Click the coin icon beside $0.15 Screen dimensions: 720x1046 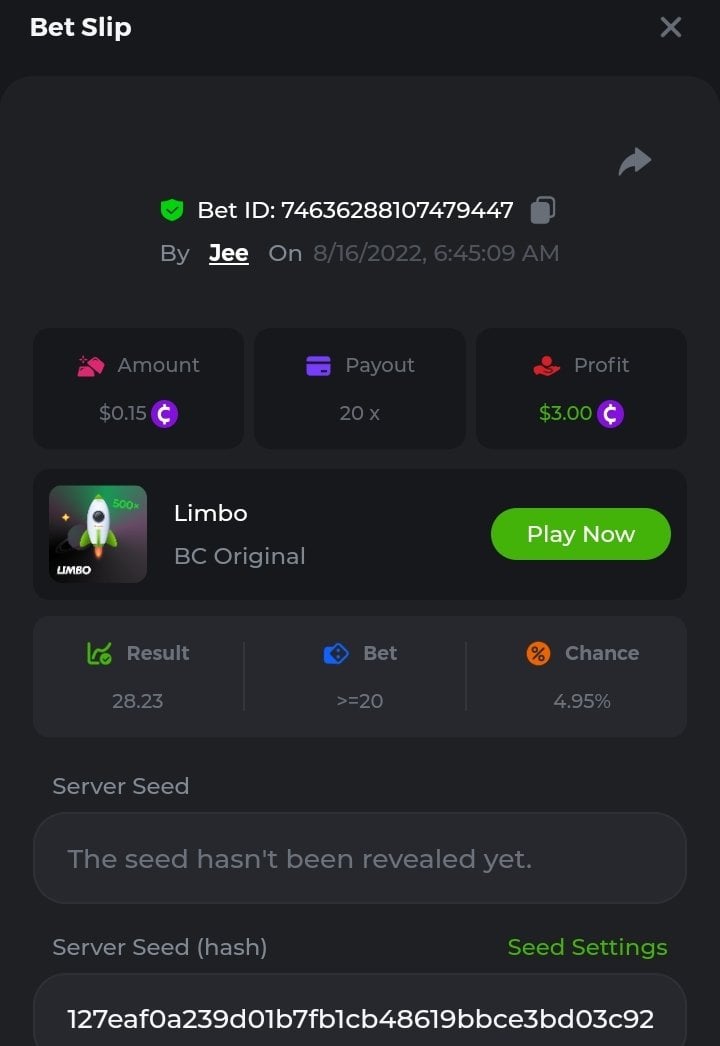pos(165,413)
